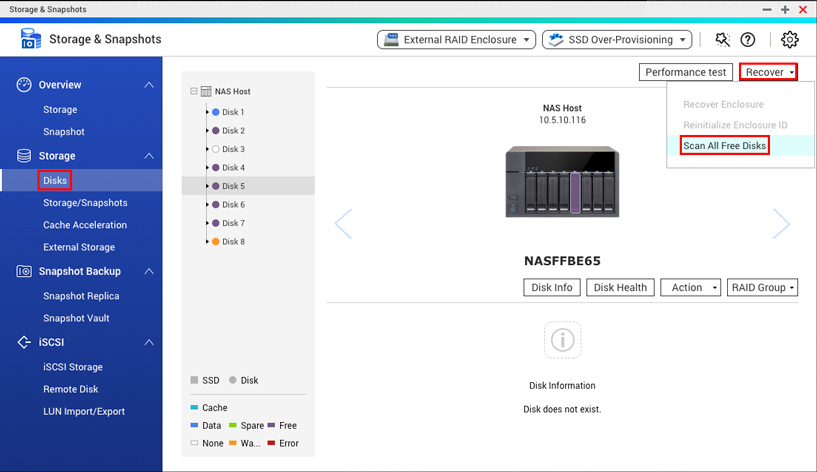Screen dimensions: 817x472
Task: Collapse the Overview section chevron
Action: coord(149,84)
